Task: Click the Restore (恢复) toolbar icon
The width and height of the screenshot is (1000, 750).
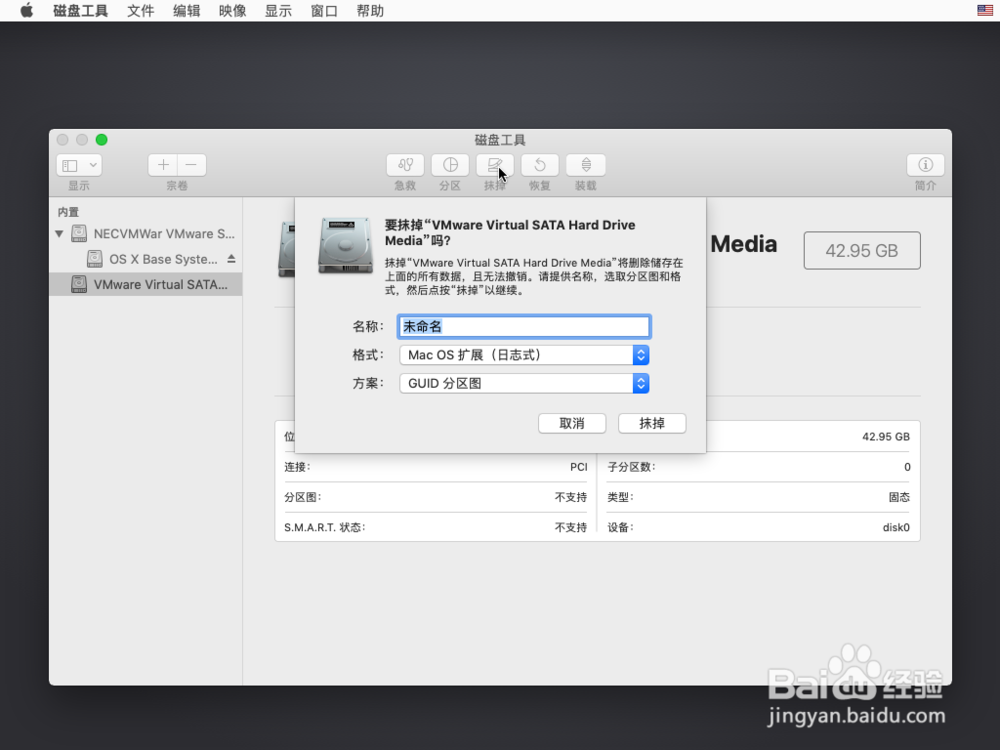Action: pyautogui.click(x=540, y=165)
